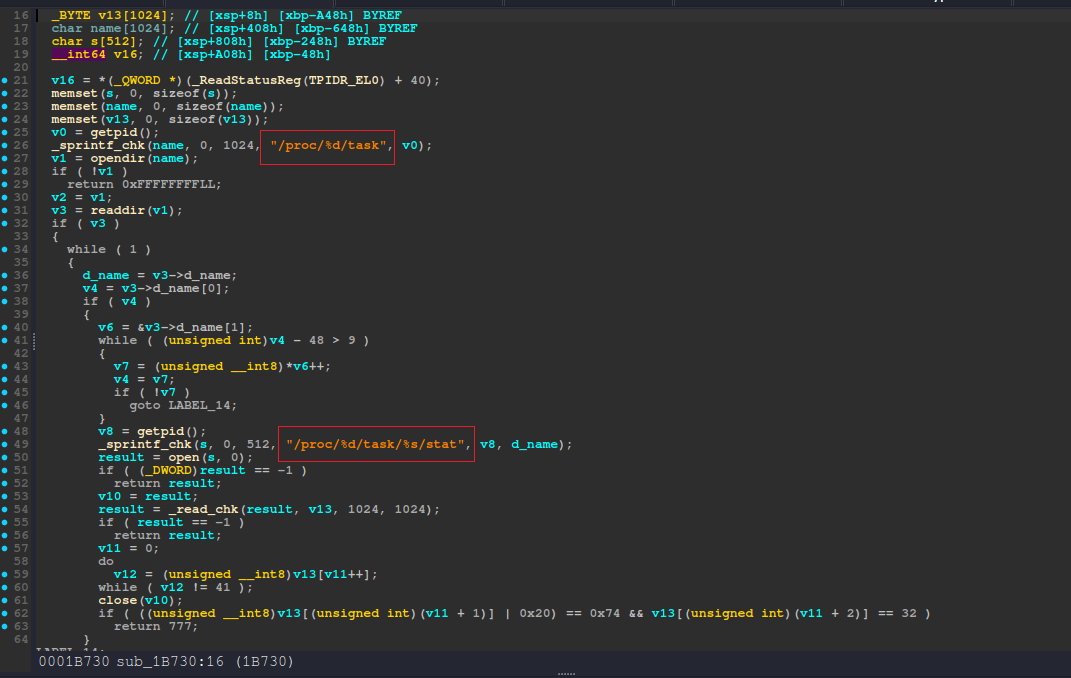This screenshot has width=1071, height=678.
Task: Click the "/proc/%d/task/%s/stat" string literal
Action: 375,444
